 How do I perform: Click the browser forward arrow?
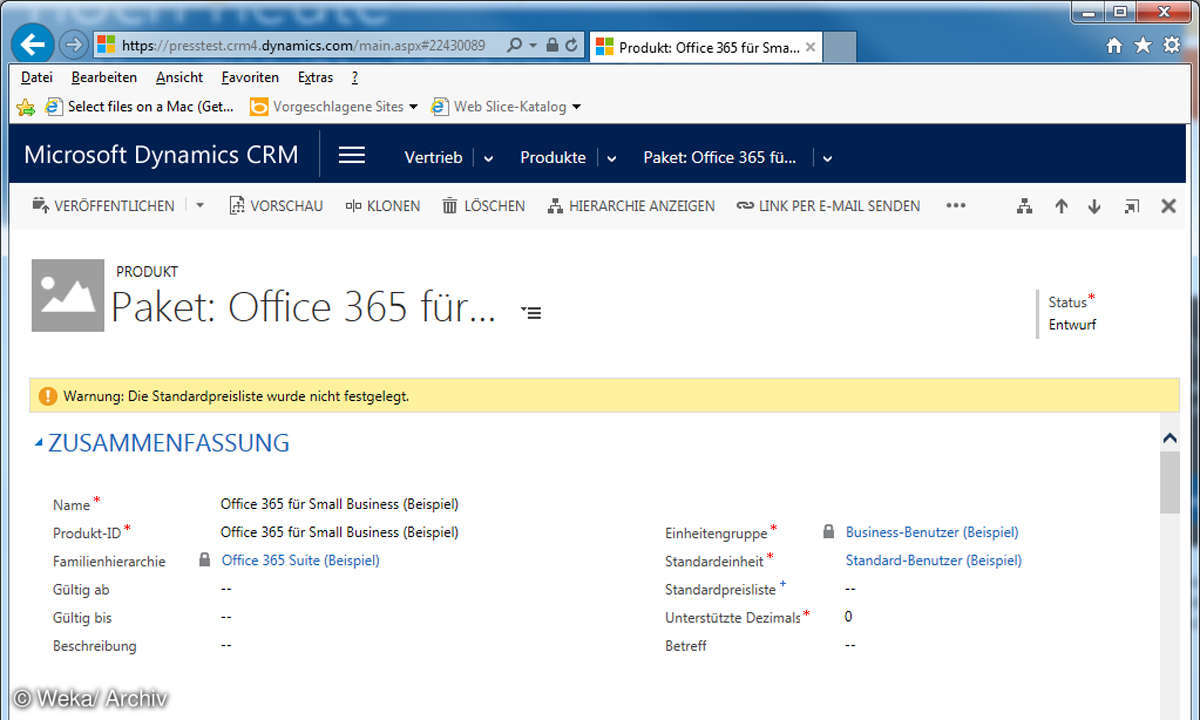[x=73, y=45]
